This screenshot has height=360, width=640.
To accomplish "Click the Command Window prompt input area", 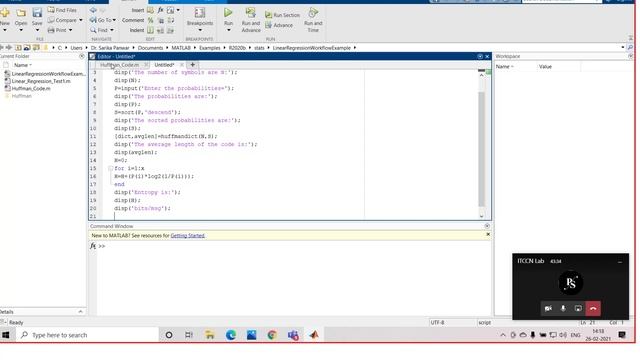I will (294, 247).
